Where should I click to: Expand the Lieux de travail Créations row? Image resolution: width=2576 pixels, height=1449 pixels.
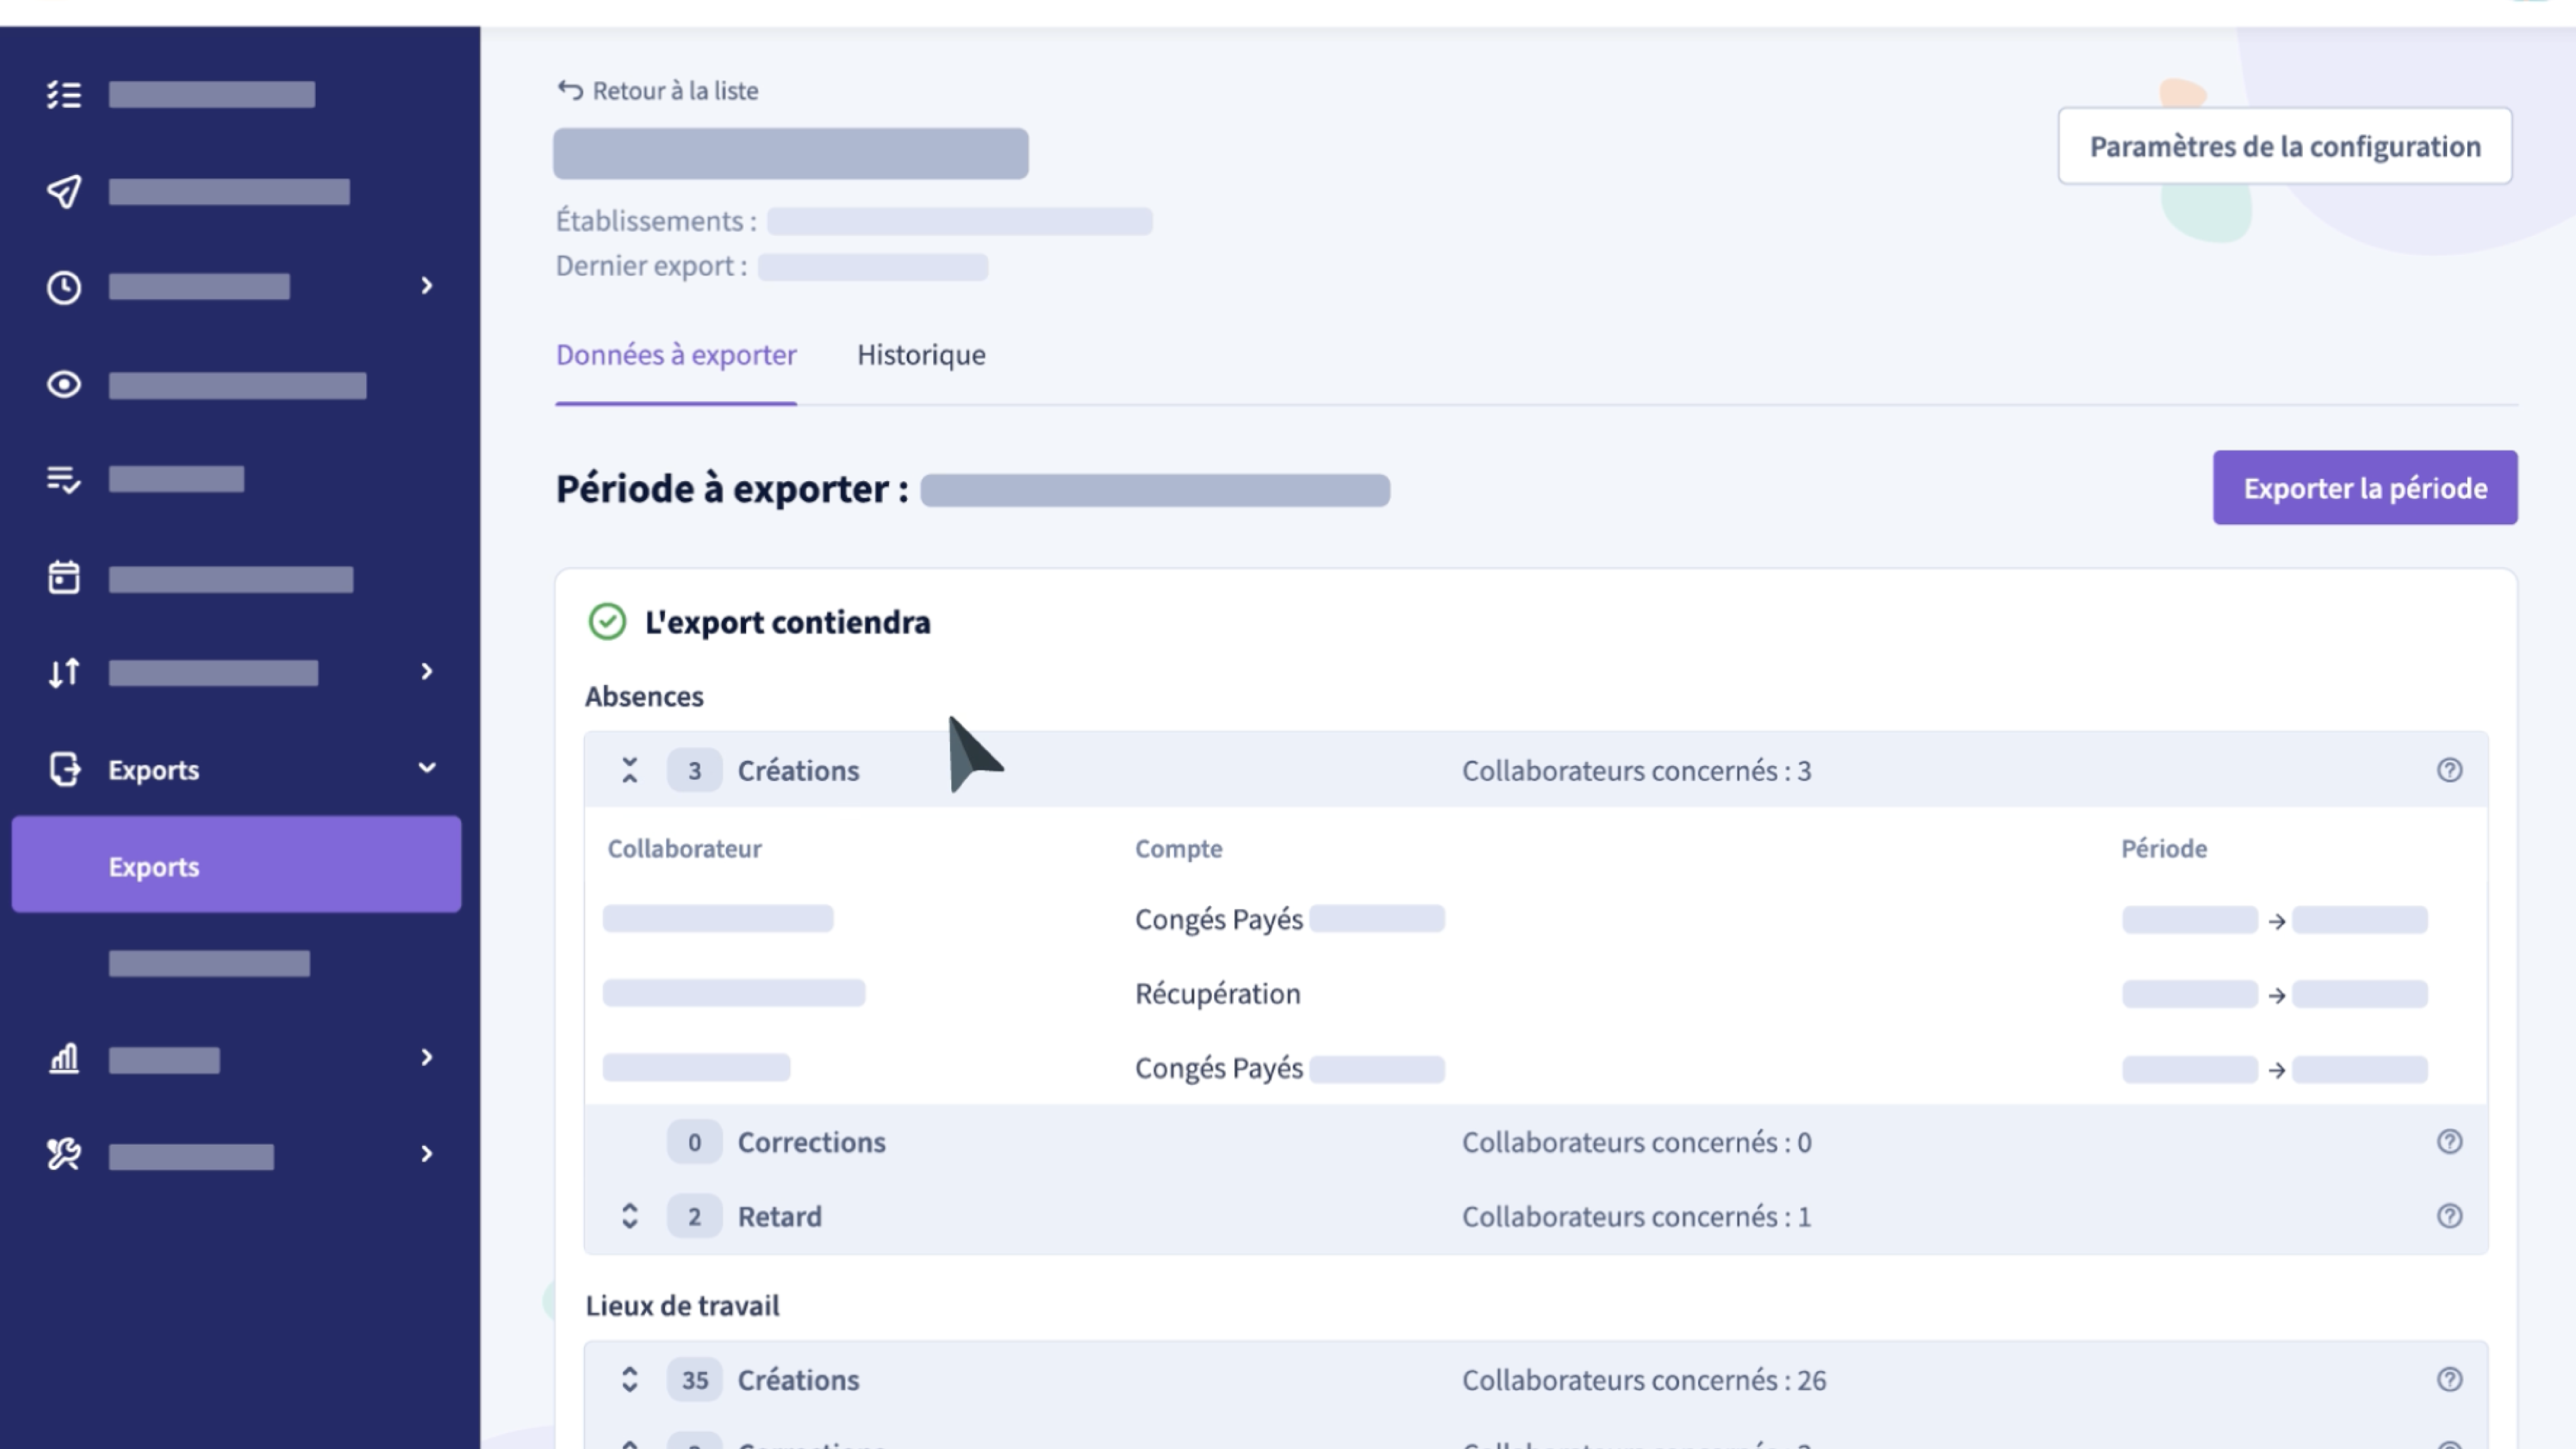click(x=629, y=1380)
